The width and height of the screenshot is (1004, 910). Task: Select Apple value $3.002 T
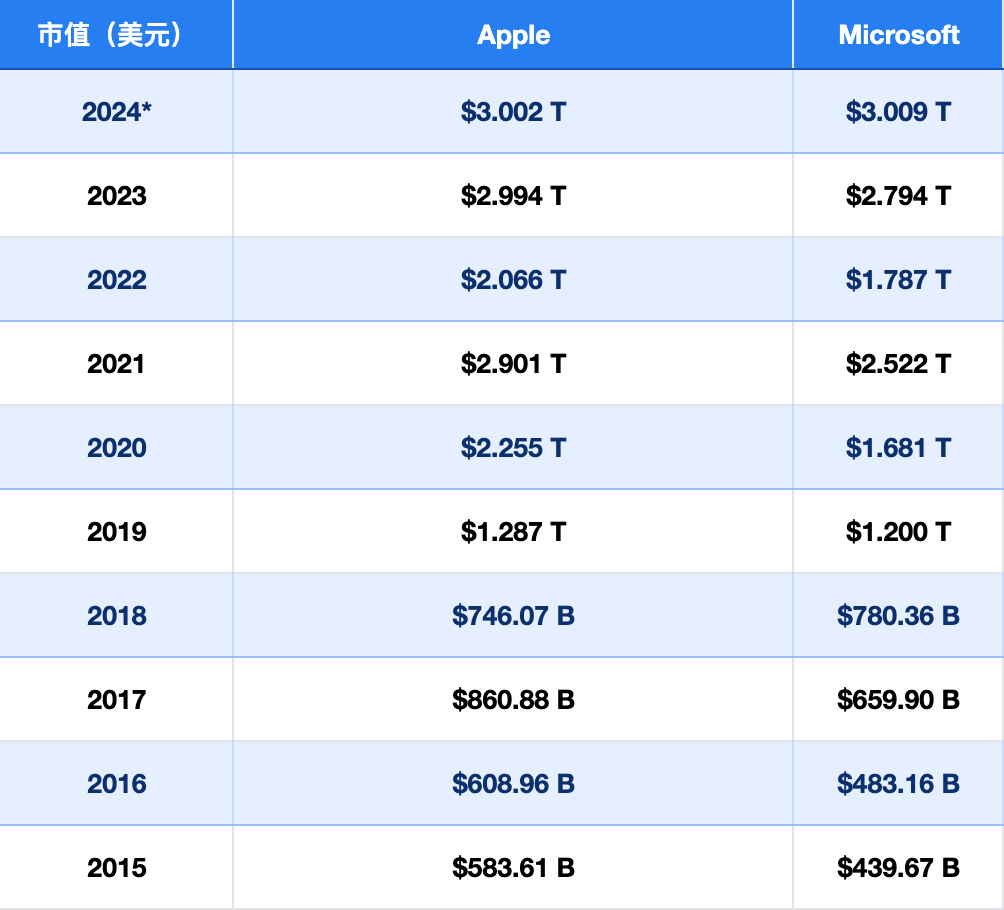tap(513, 111)
